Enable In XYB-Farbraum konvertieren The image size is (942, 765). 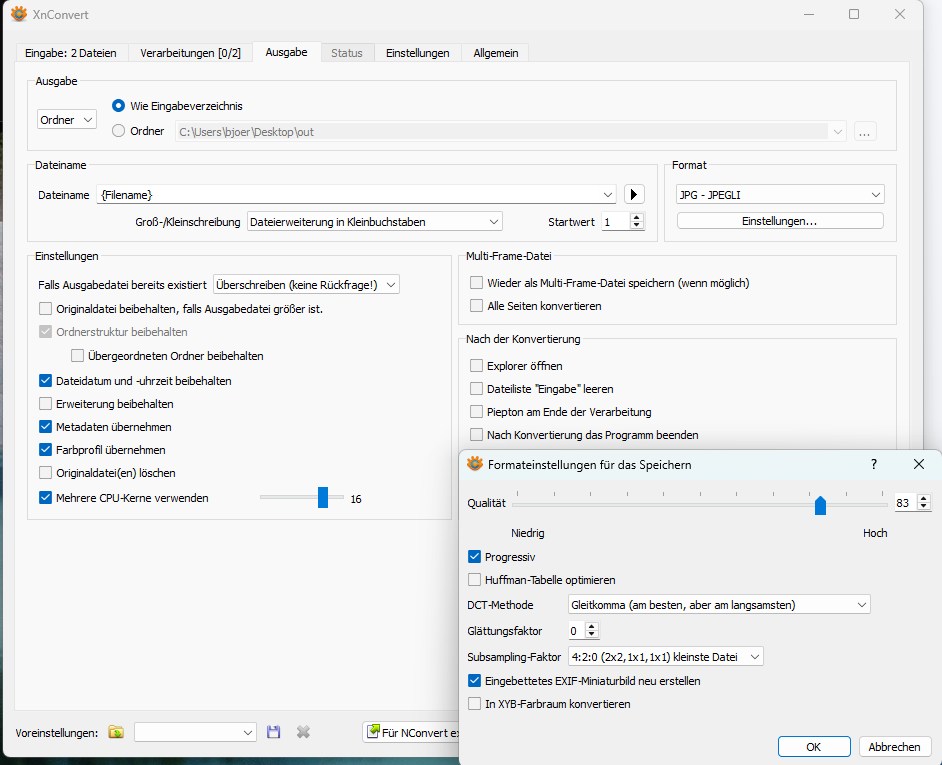(x=474, y=704)
